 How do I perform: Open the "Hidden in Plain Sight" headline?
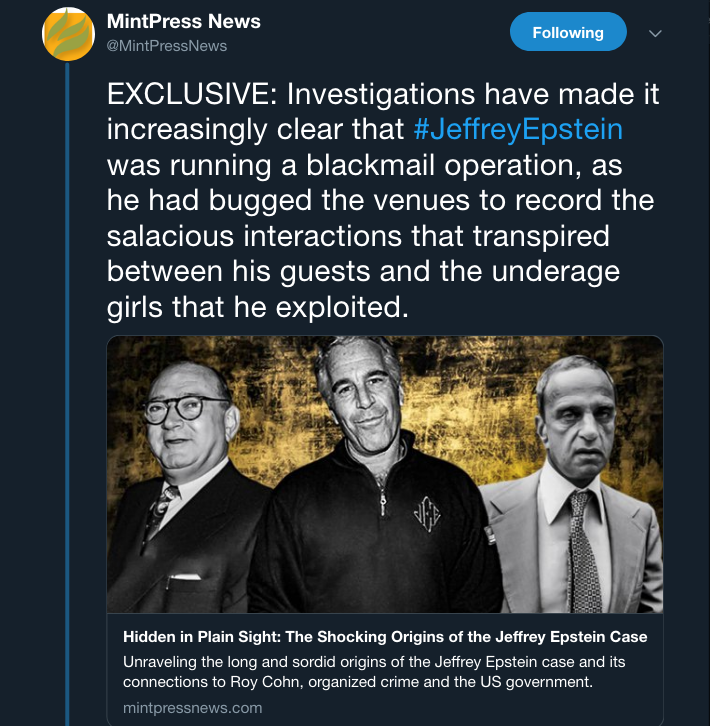[385, 637]
